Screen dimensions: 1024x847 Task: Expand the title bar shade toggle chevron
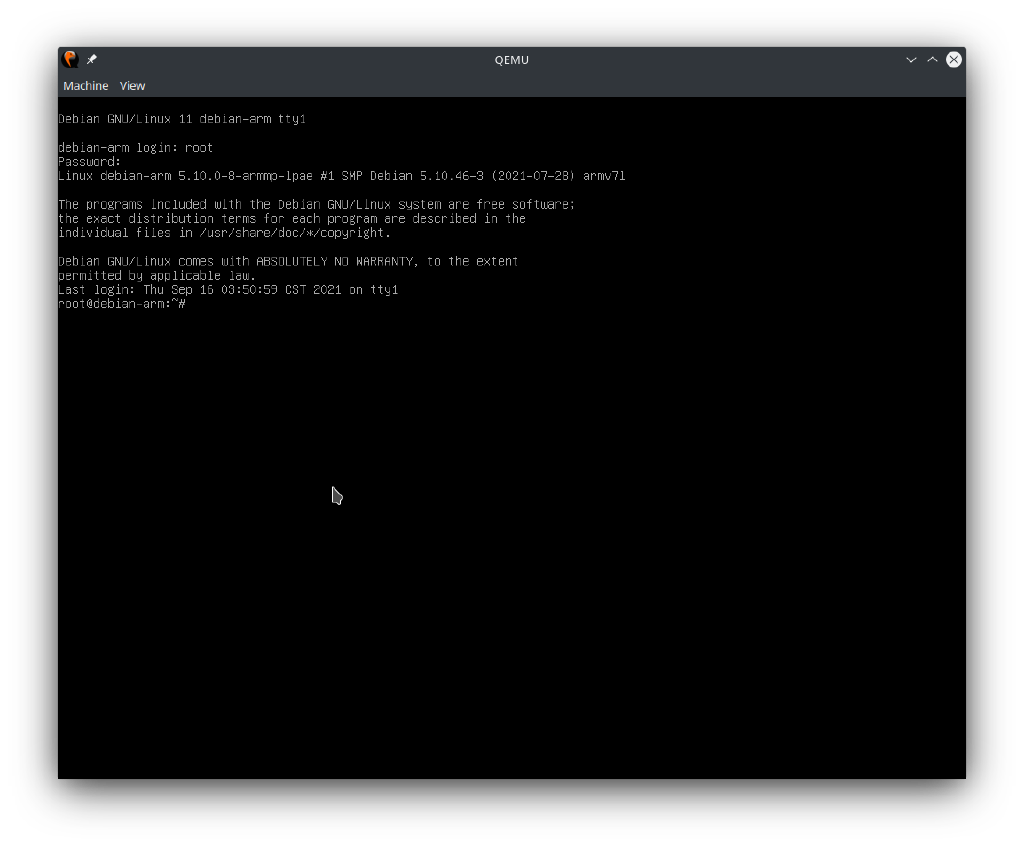[x=931, y=59]
